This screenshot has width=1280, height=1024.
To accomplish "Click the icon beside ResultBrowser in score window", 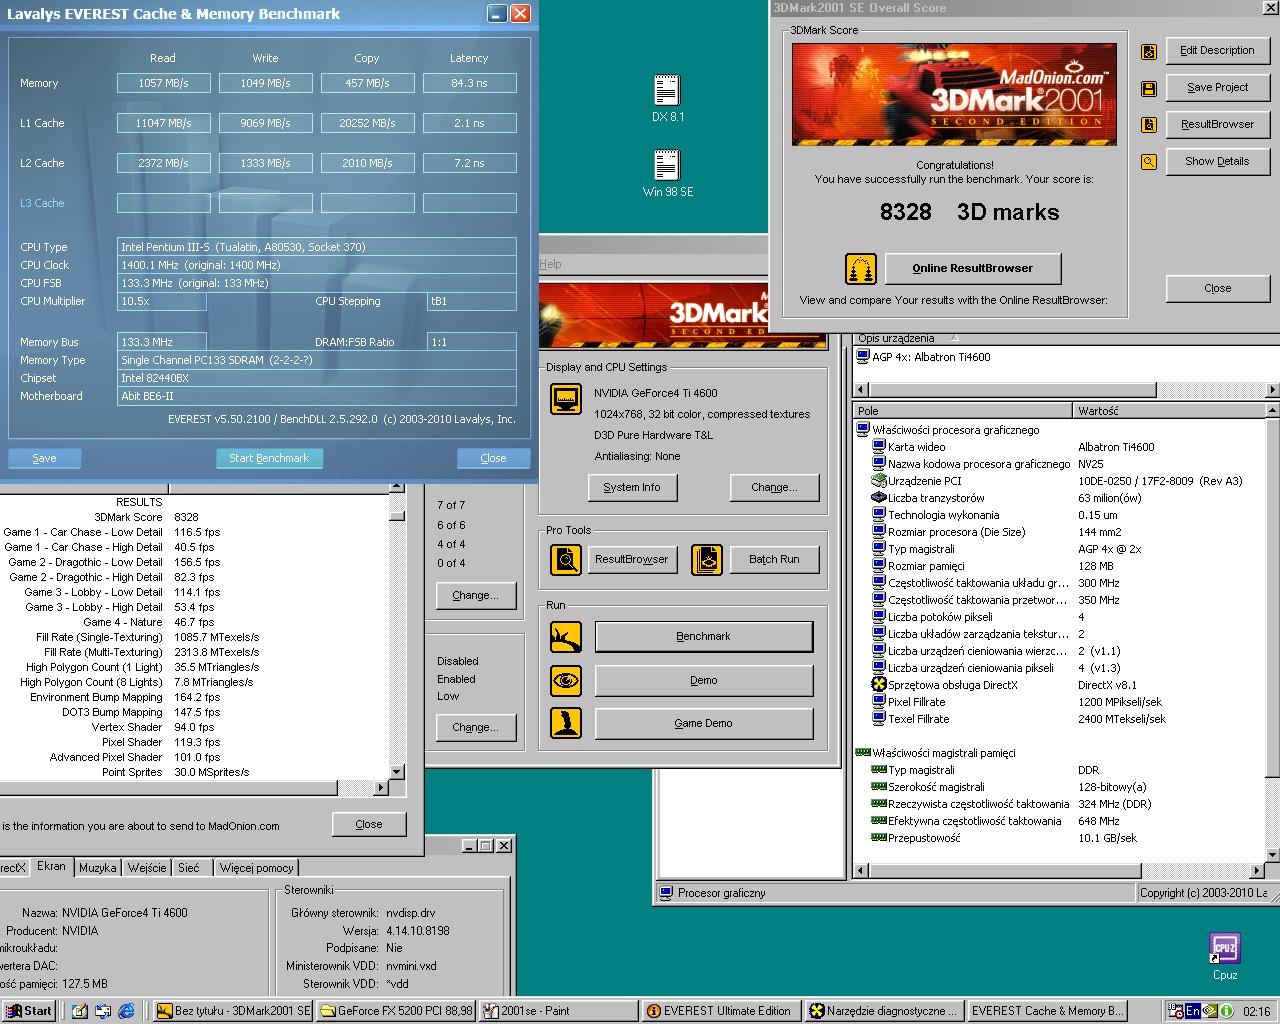I will click(1149, 125).
